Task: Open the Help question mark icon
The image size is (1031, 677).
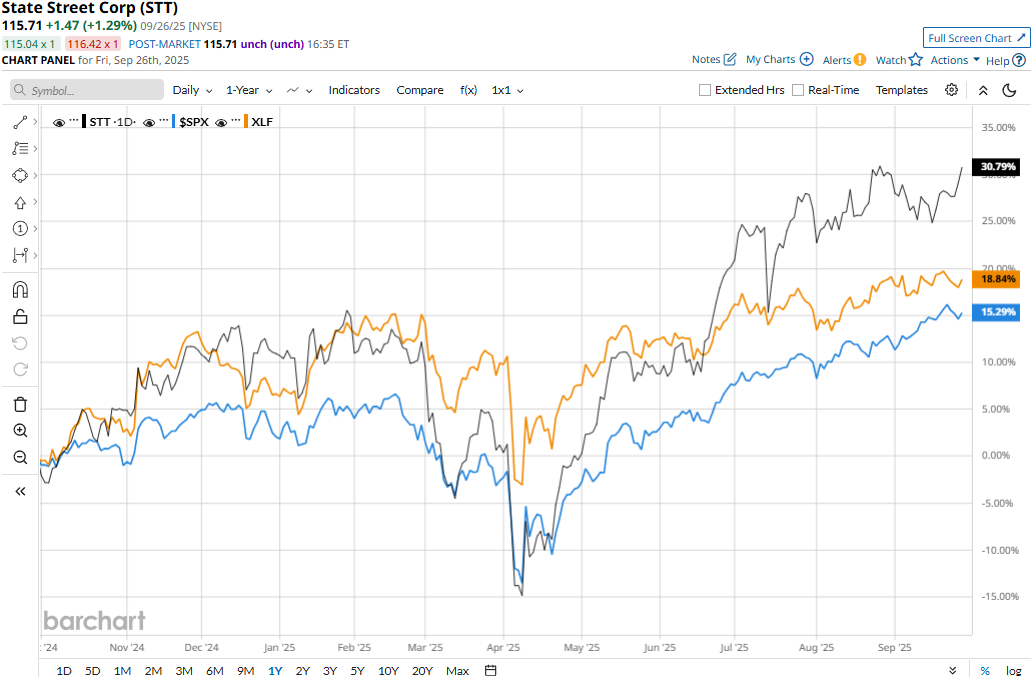Action: pos(1019,60)
